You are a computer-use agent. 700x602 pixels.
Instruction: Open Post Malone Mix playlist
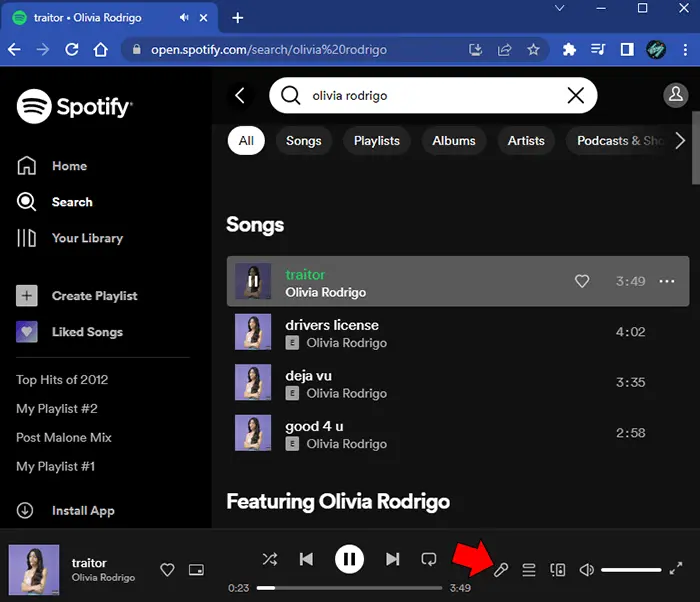point(64,437)
